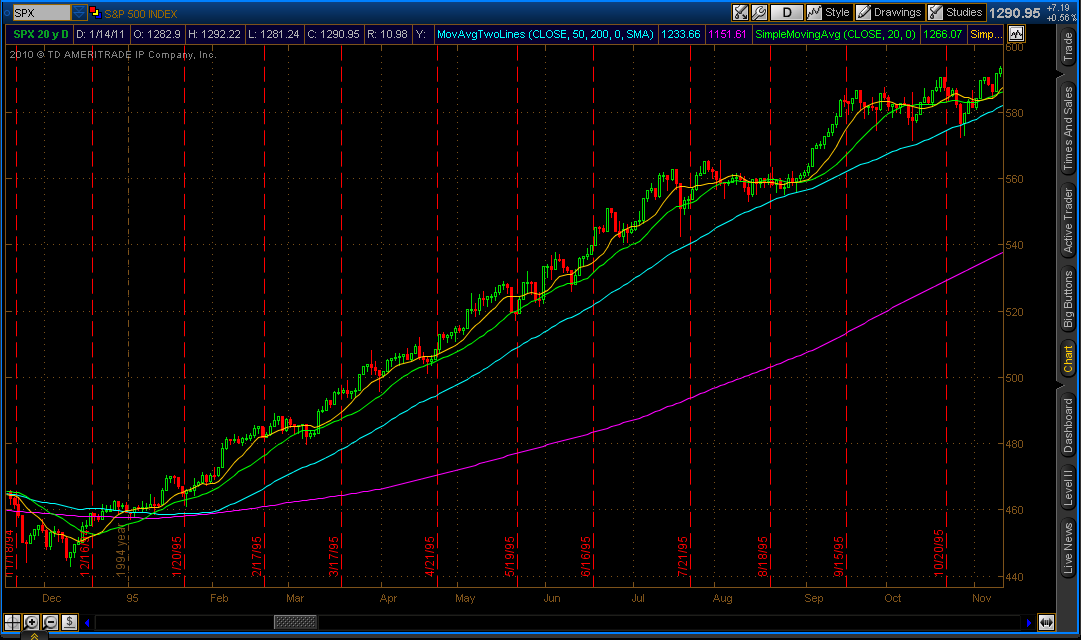The height and width of the screenshot is (640, 1081).
Task: Click the flask-with-arrow quick study icon
Action: [740, 12]
